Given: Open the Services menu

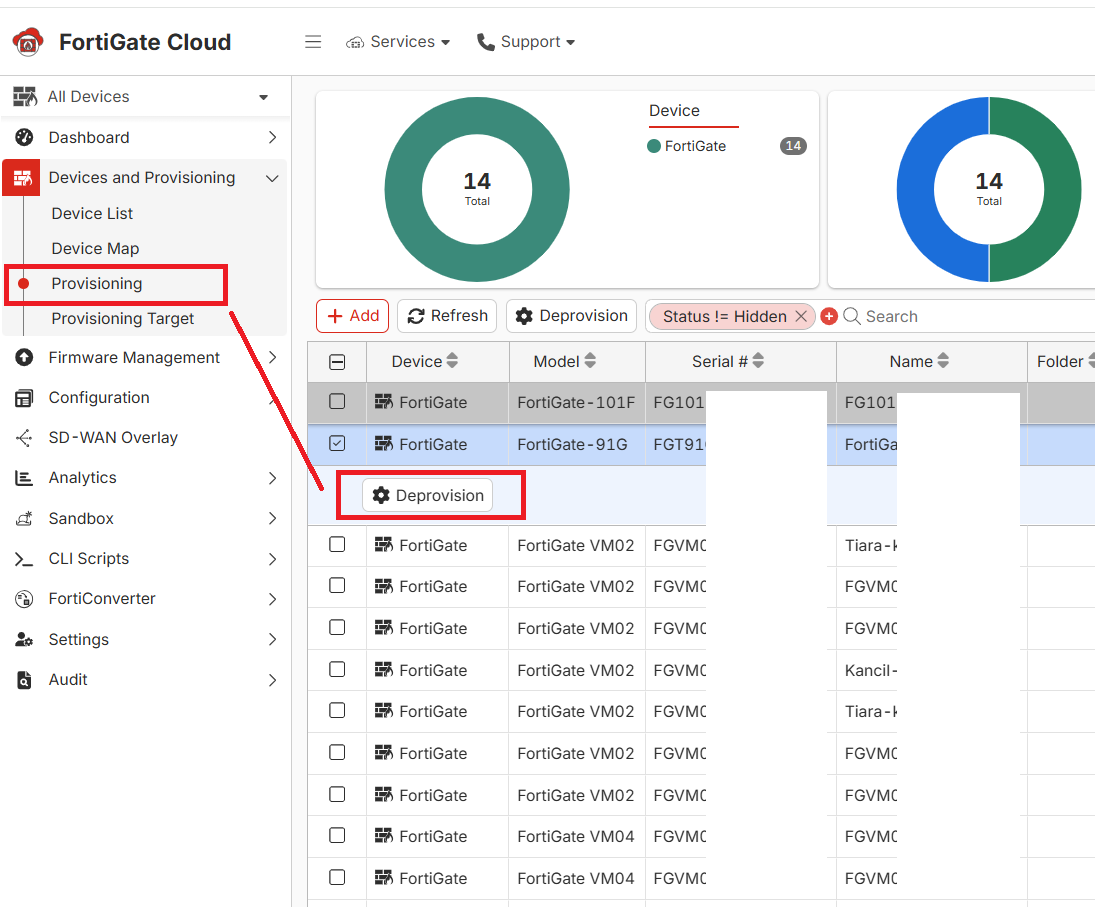Looking at the screenshot, I should [x=398, y=42].
